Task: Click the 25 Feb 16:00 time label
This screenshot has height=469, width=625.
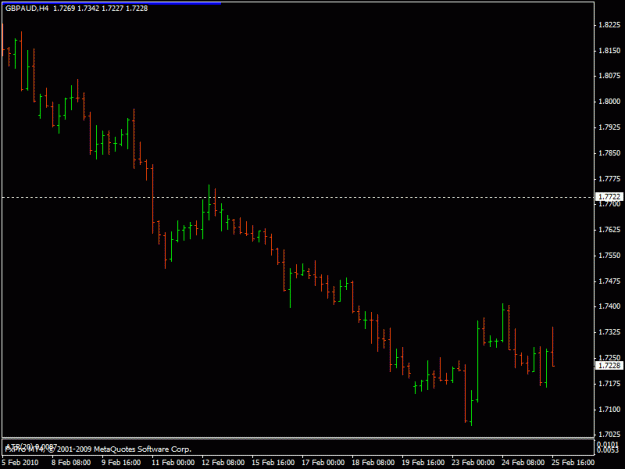Action: (573, 462)
